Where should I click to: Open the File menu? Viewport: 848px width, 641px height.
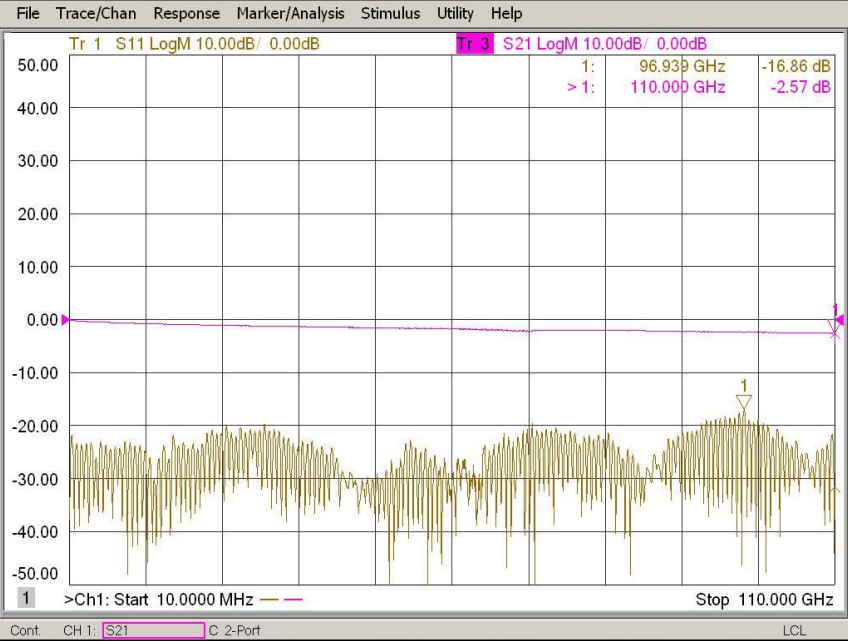[29, 14]
